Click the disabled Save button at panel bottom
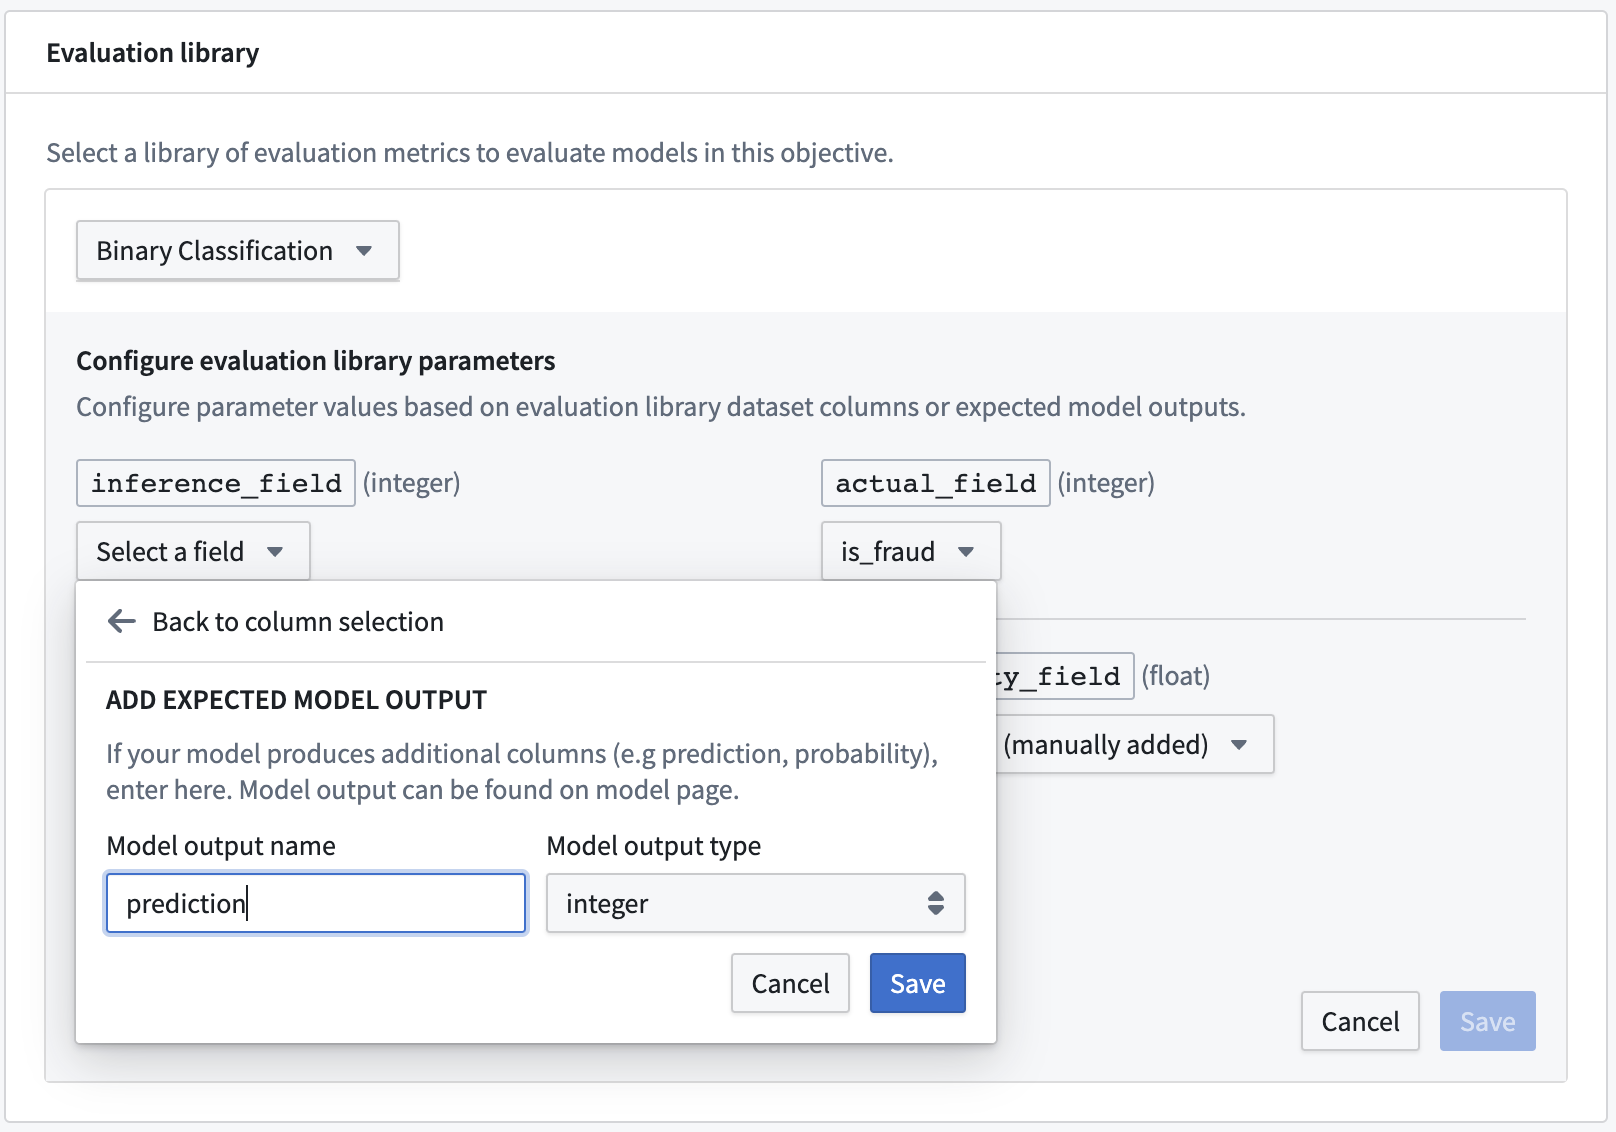Viewport: 1616px width, 1132px height. tap(1487, 1021)
